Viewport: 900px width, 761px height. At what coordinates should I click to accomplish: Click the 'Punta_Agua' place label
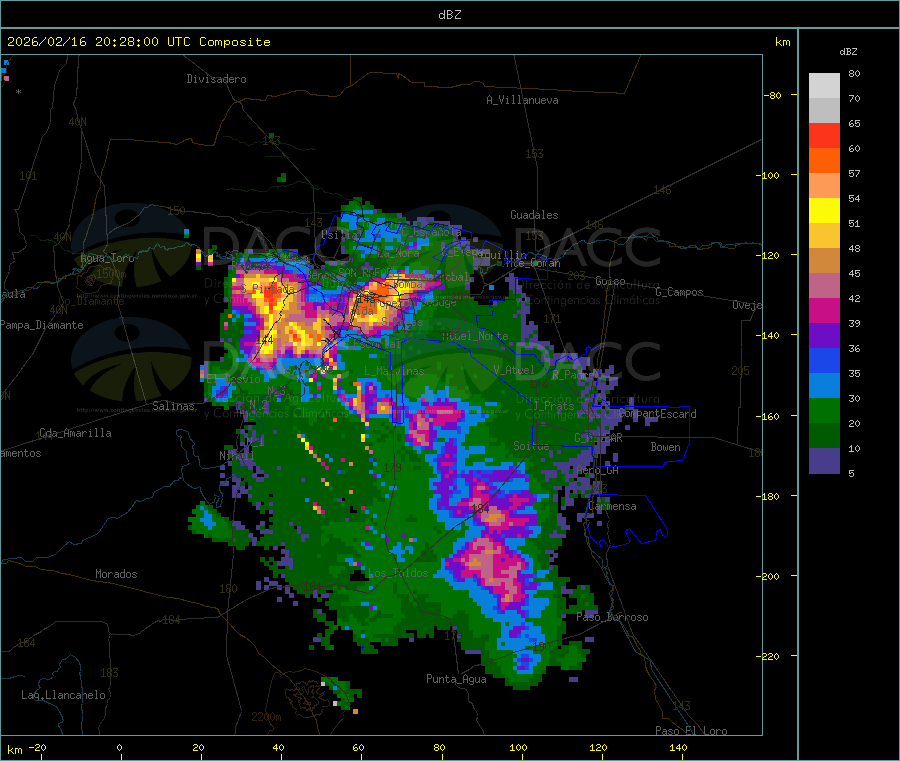click(x=456, y=679)
